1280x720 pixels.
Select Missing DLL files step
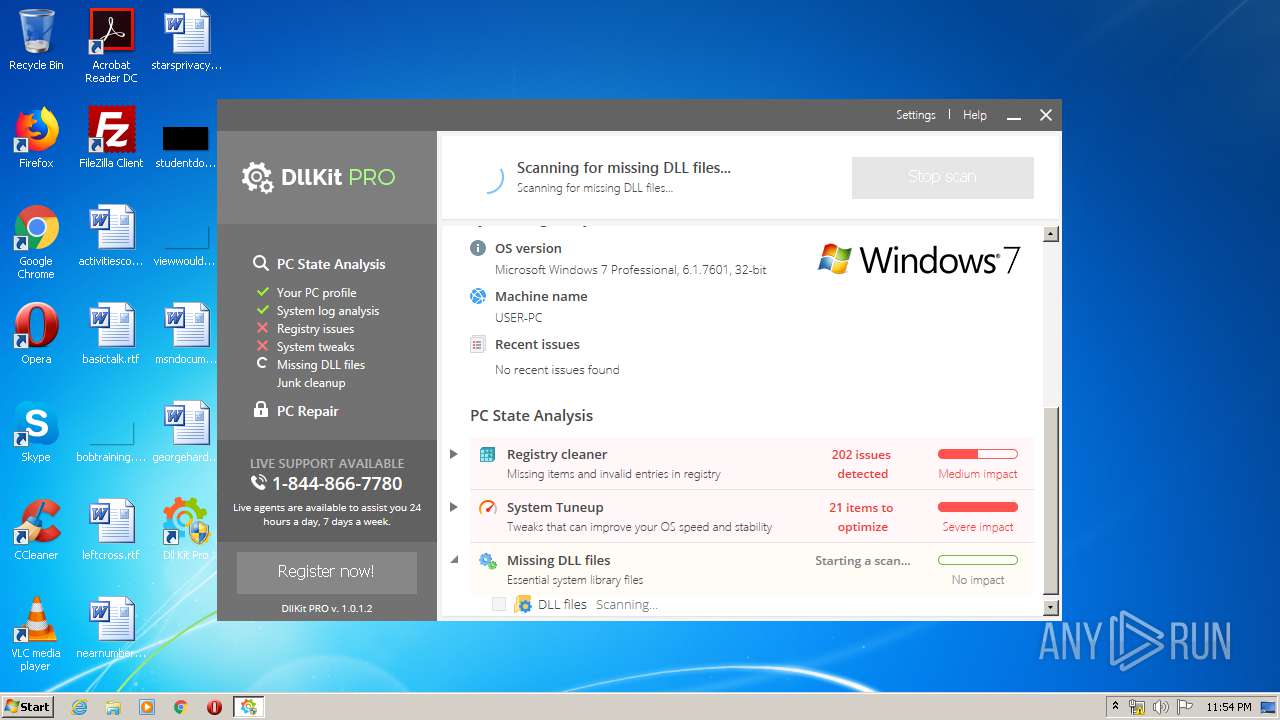point(321,365)
